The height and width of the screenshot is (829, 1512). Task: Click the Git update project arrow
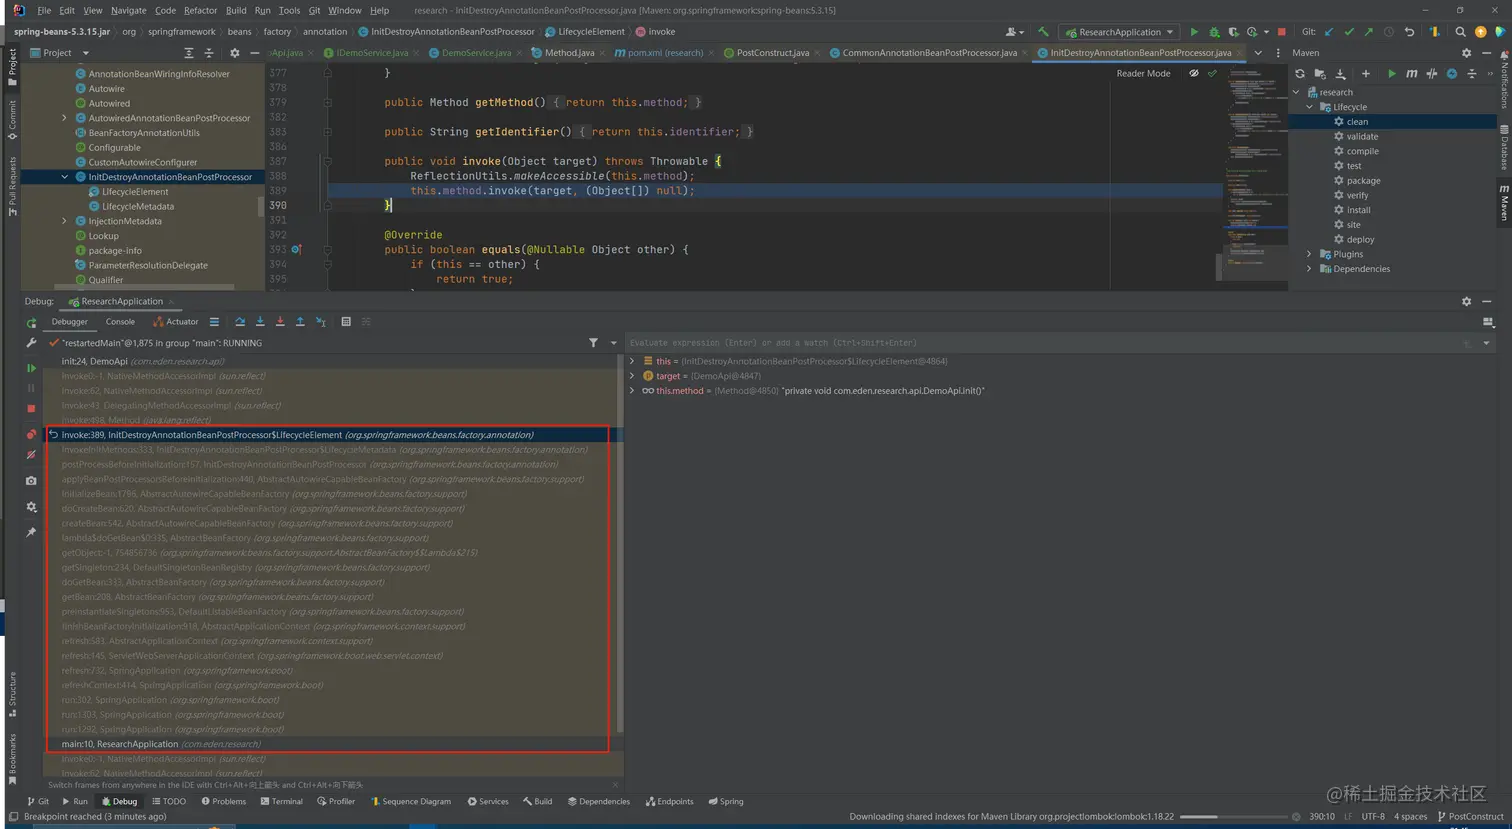pos(1329,32)
